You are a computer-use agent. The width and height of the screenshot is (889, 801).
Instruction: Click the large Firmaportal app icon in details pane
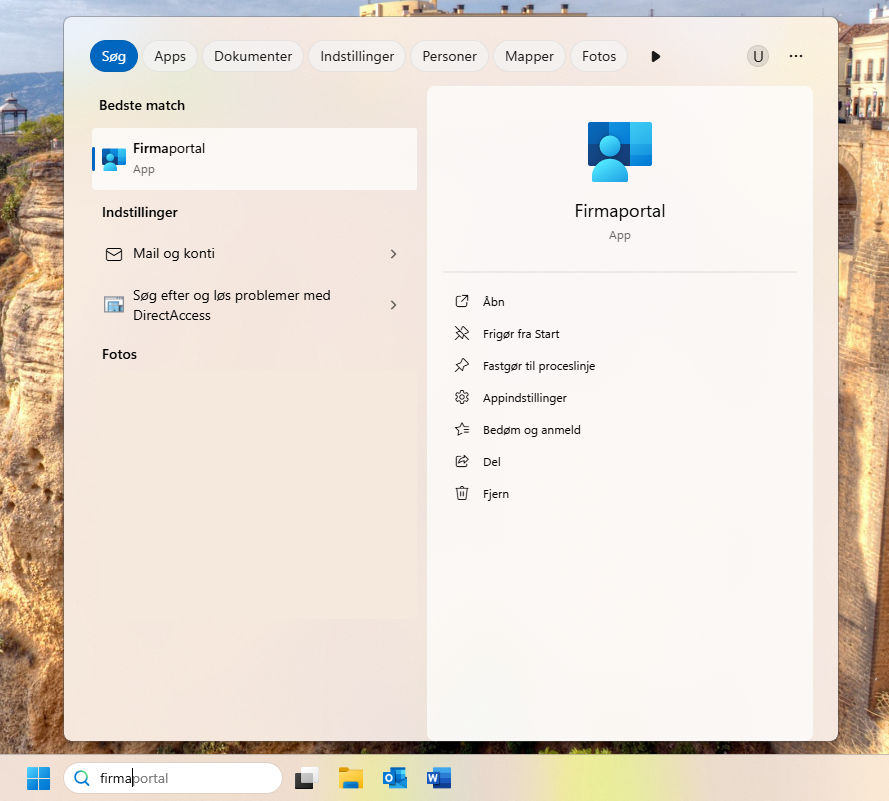pos(620,151)
